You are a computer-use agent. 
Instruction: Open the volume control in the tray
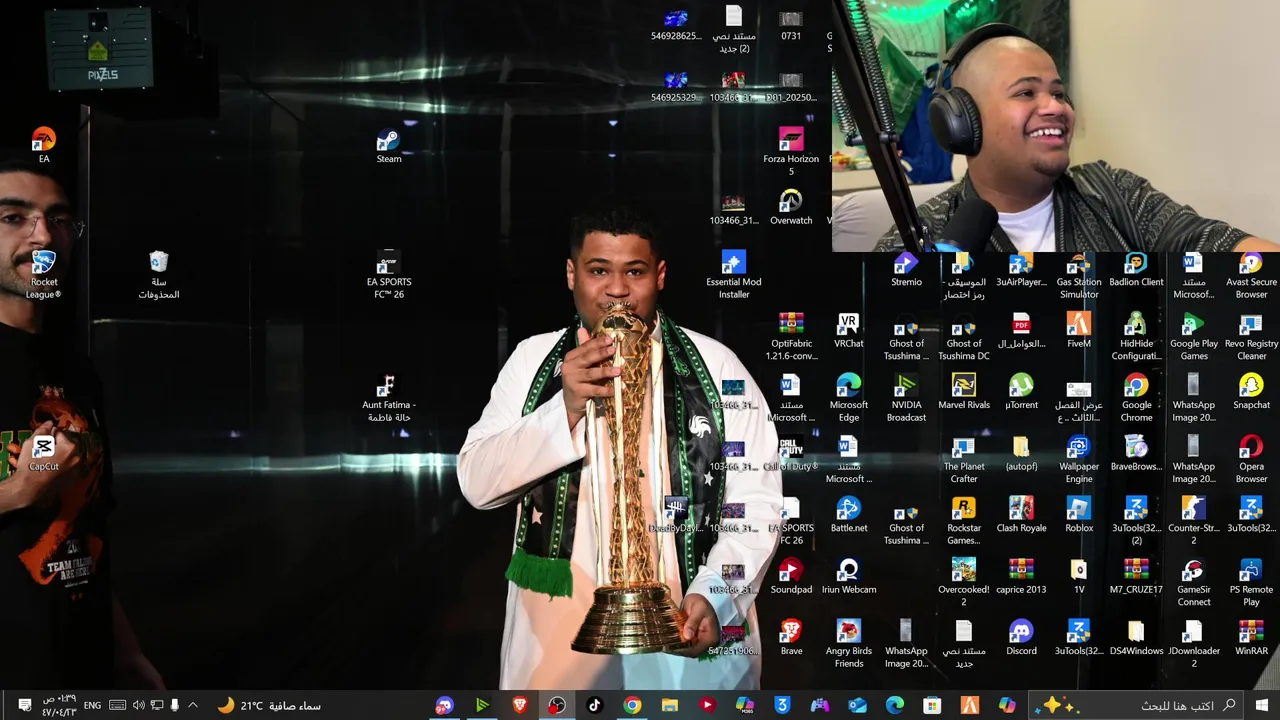[138, 705]
